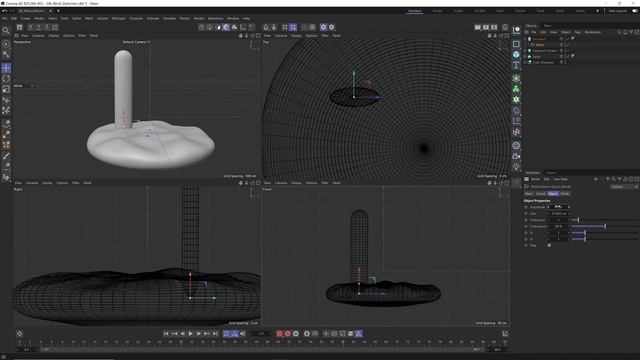This screenshot has height=360, width=640.
Task: Go to the end of the timeline
Action: coord(215,334)
